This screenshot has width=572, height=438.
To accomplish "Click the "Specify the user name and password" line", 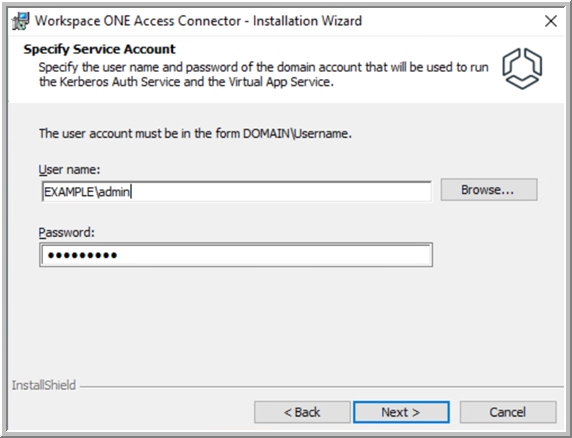I will pos(263,67).
